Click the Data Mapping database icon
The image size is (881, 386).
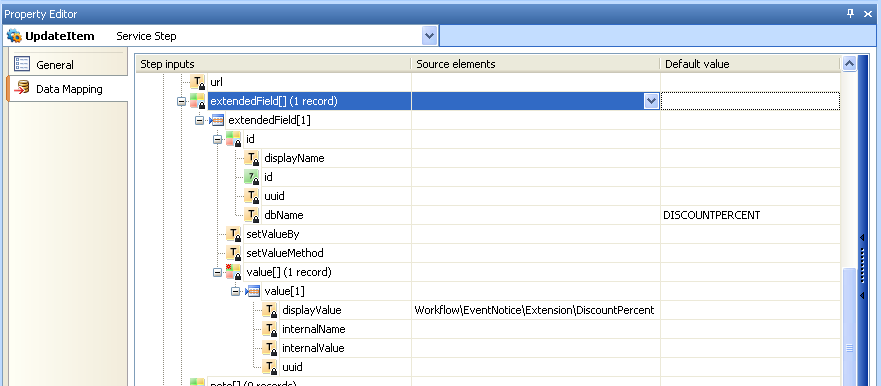[x=22, y=89]
